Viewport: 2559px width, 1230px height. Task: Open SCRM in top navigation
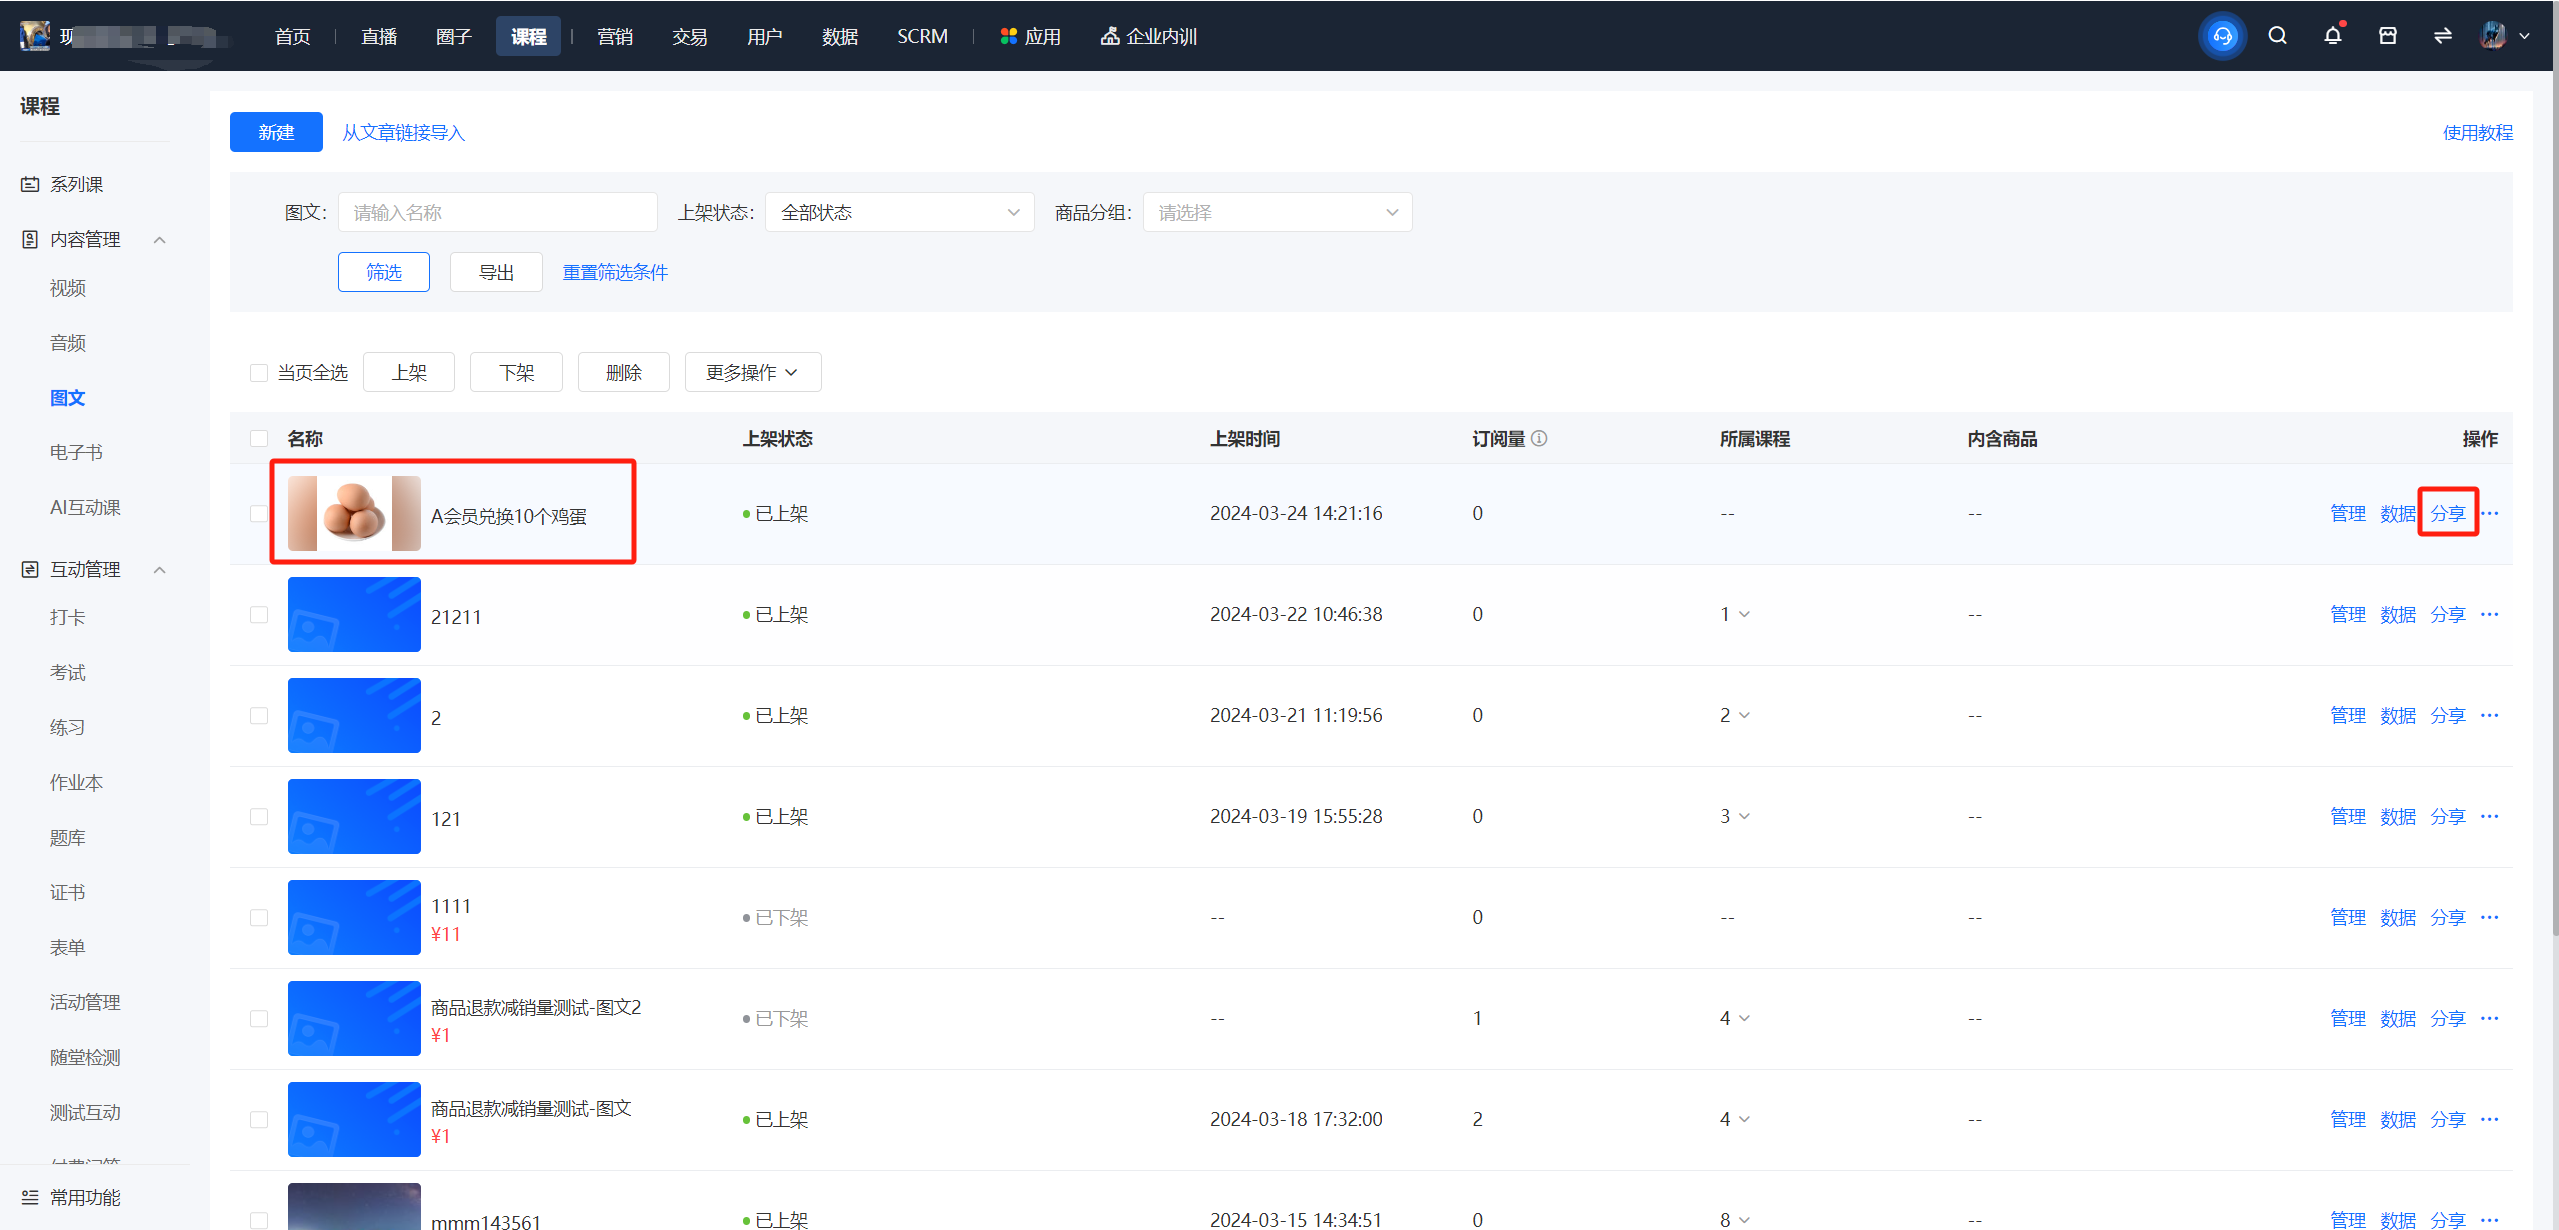pyautogui.click(x=922, y=36)
